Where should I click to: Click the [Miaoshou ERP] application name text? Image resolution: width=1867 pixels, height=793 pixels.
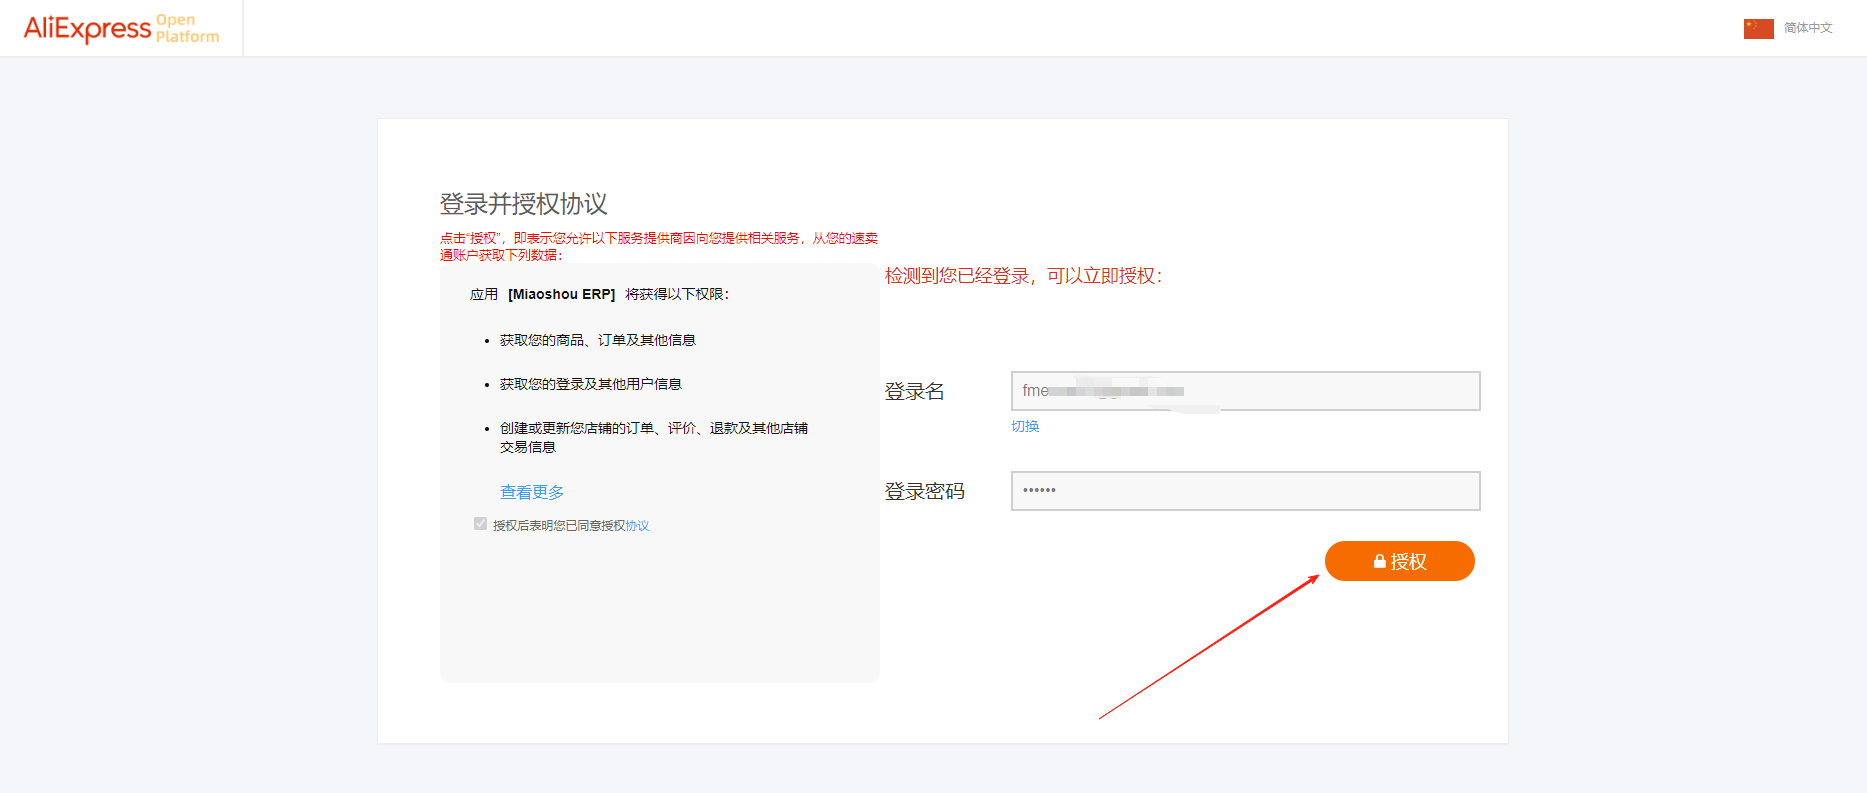point(562,294)
